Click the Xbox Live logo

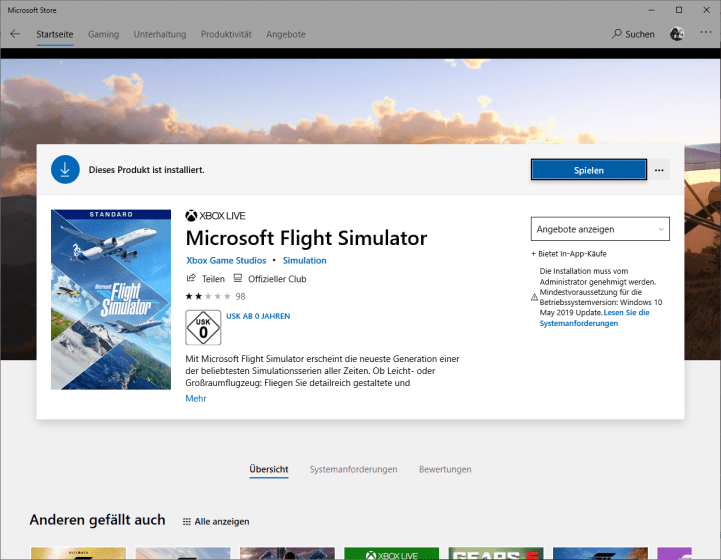pyautogui.click(x=215, y=216)
